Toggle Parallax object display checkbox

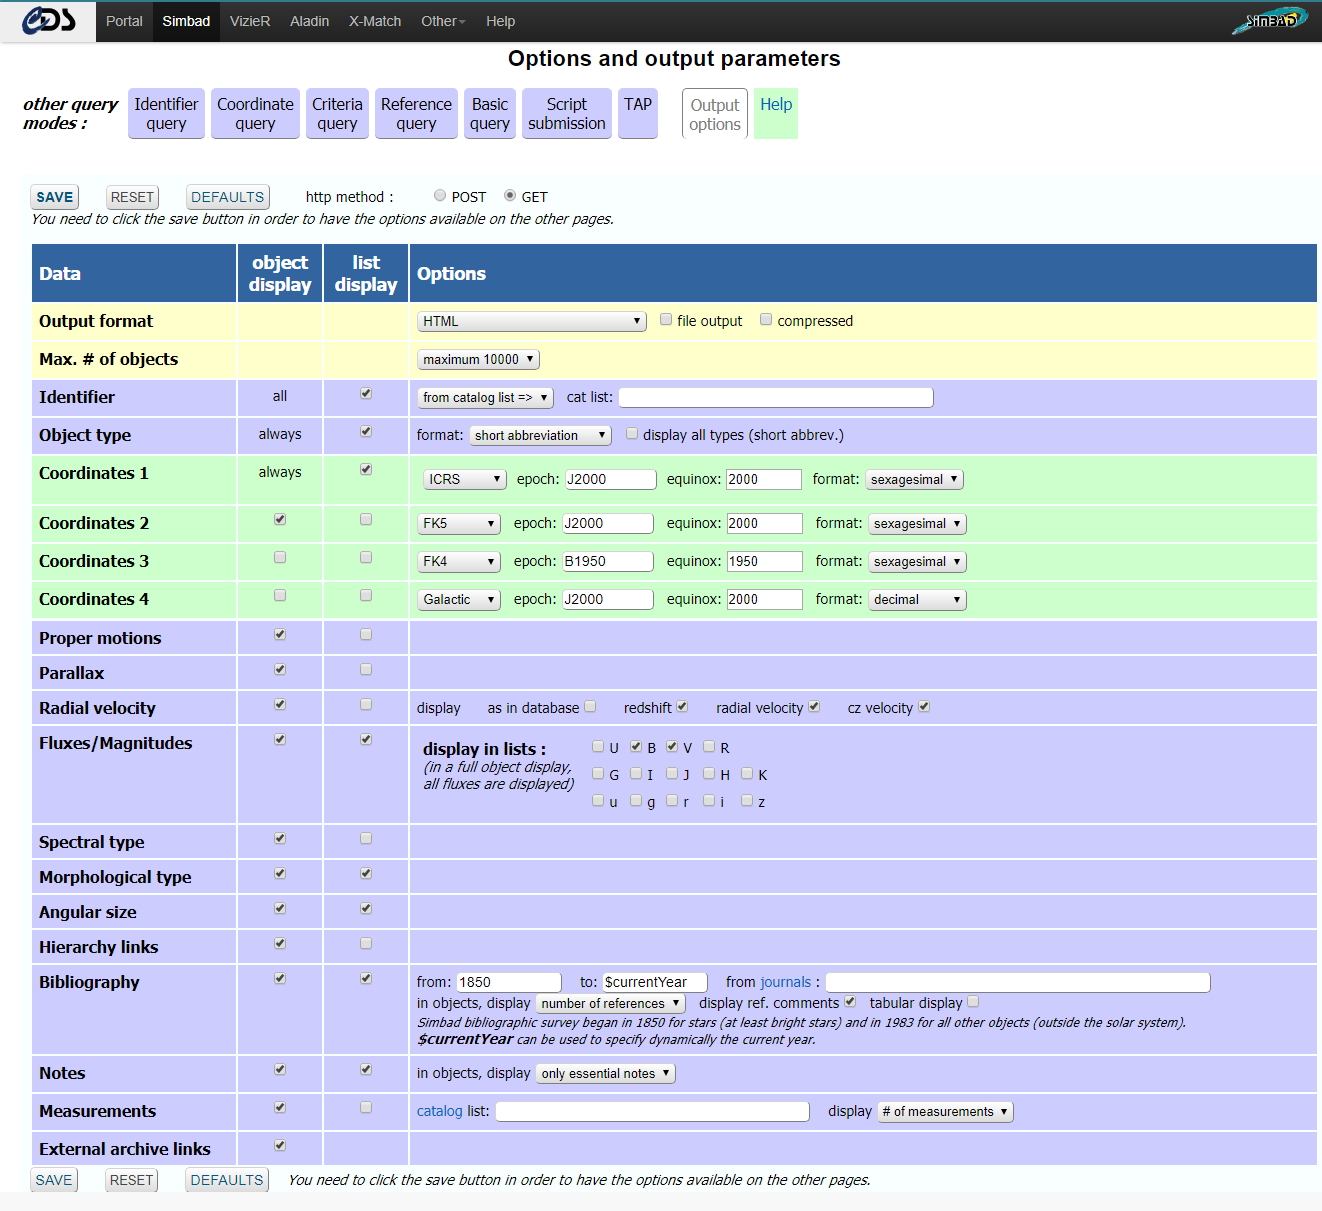(280, 670)
